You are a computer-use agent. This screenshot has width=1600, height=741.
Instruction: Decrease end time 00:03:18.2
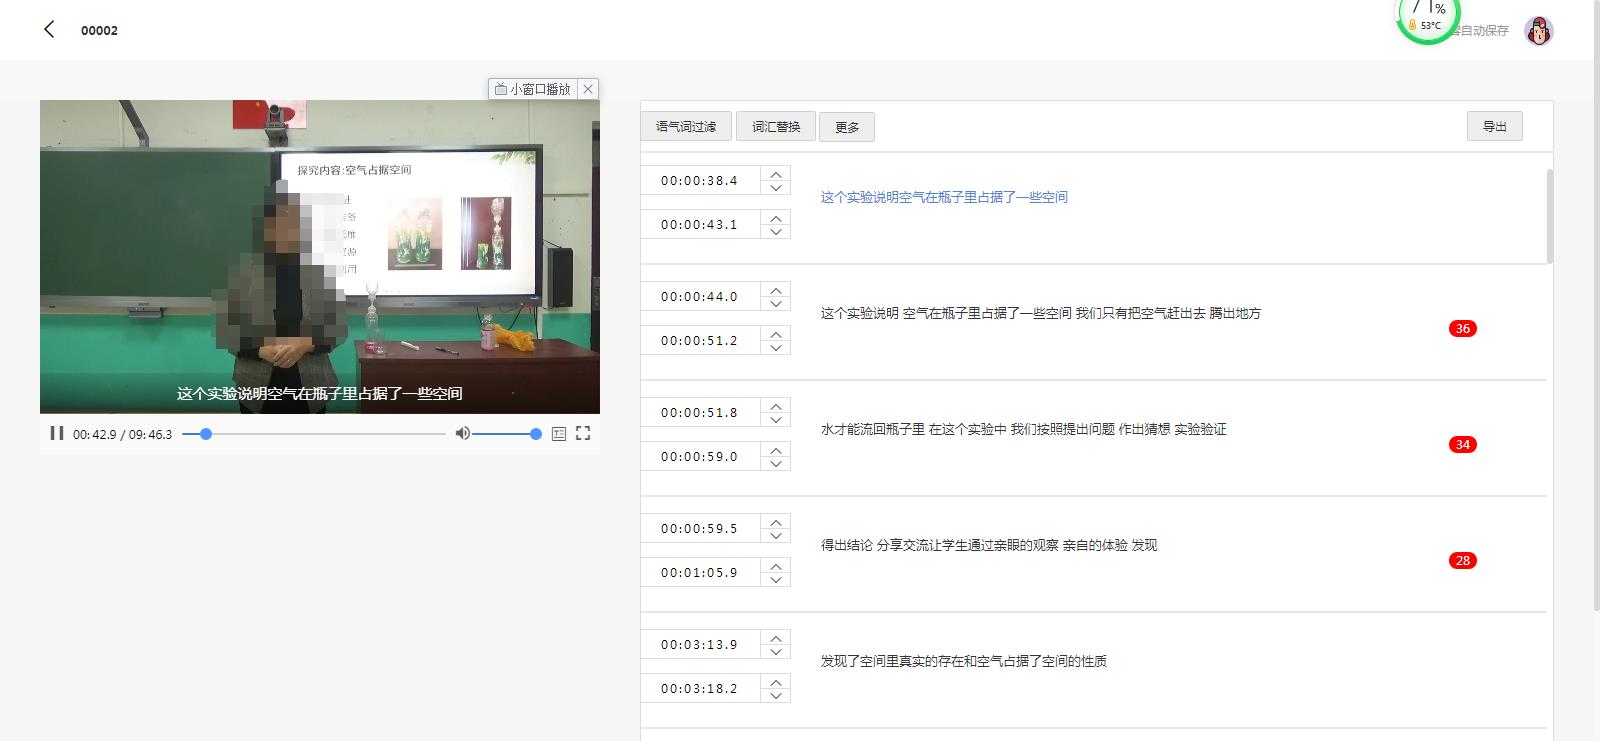click(x=776, y=696)
